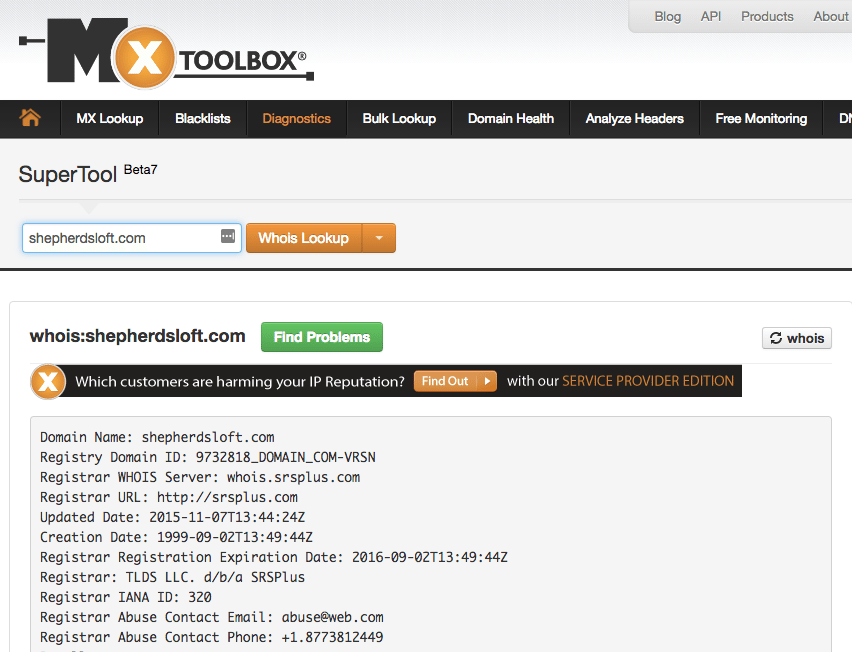Click the Registrar Abuse Contact Phone line
The image size is (852, 652).
tap(211, 637)
